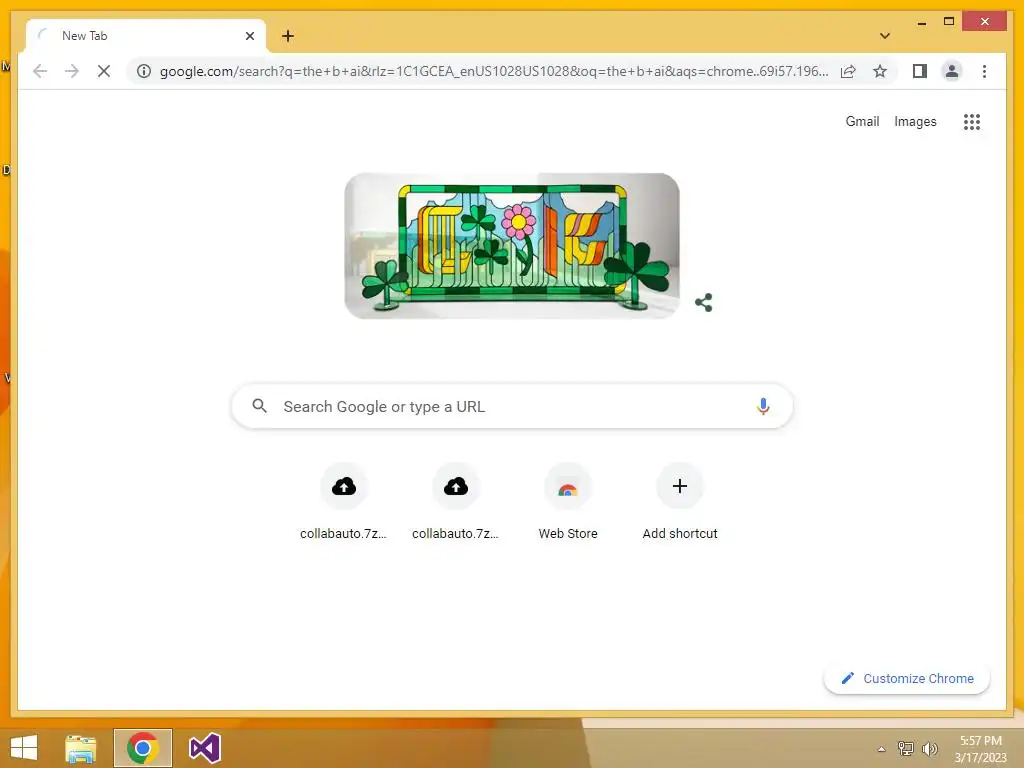
Task: Open Images link
Action: (915, 121)
